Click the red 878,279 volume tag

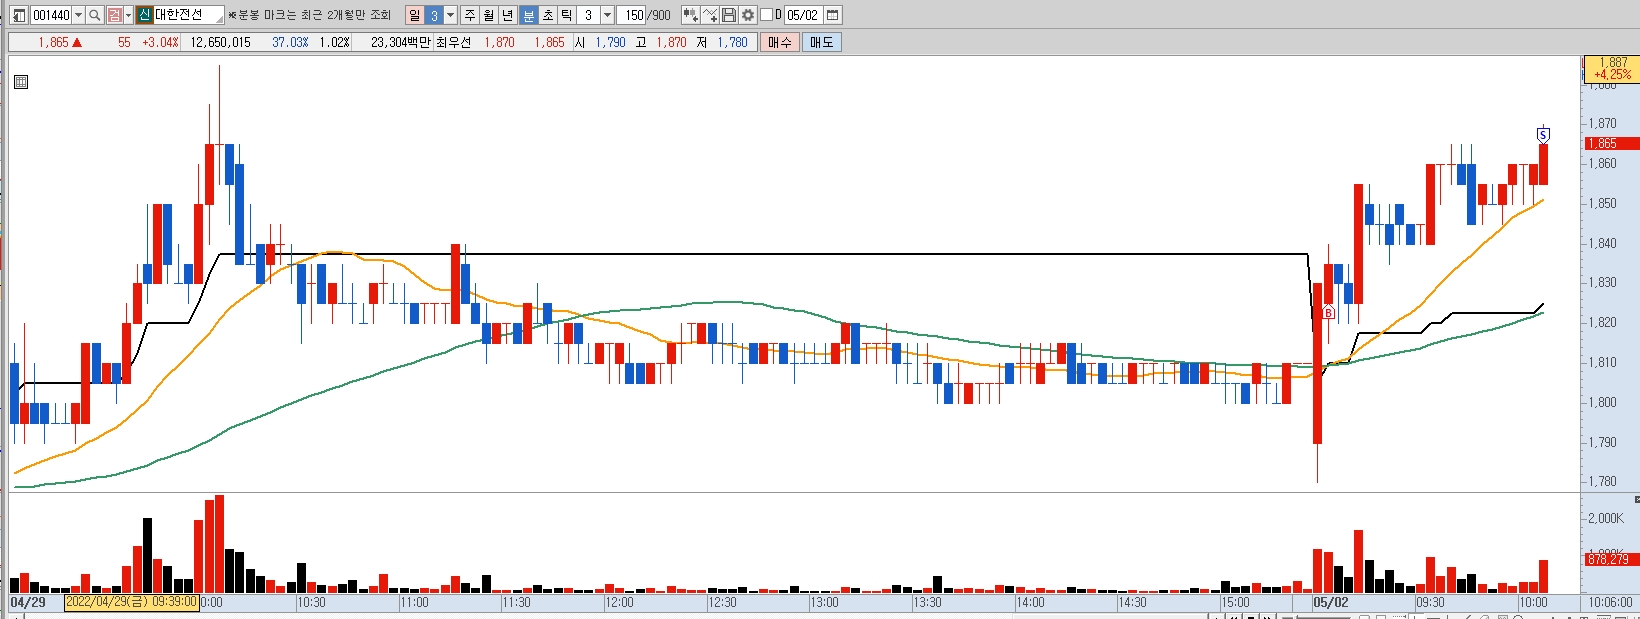1612,559
